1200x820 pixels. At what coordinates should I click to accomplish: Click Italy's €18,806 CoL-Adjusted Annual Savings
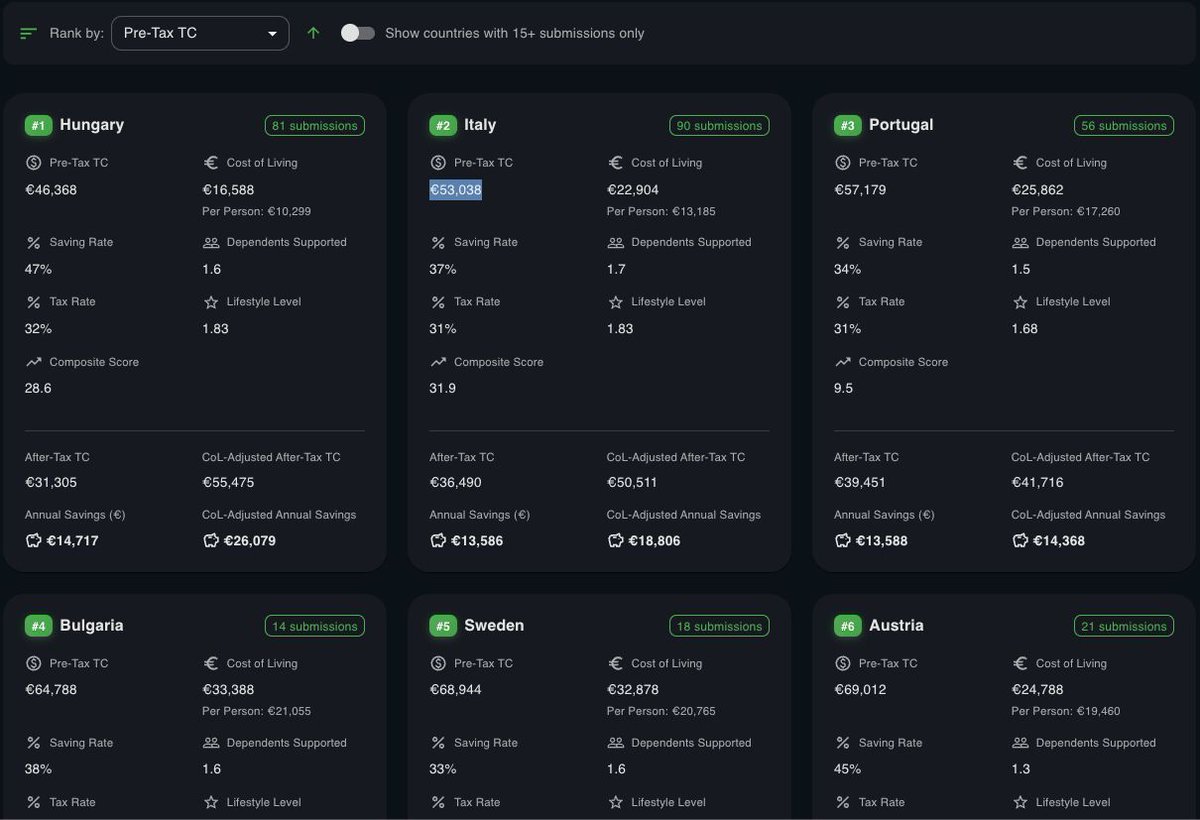click(x=654, y=540)
